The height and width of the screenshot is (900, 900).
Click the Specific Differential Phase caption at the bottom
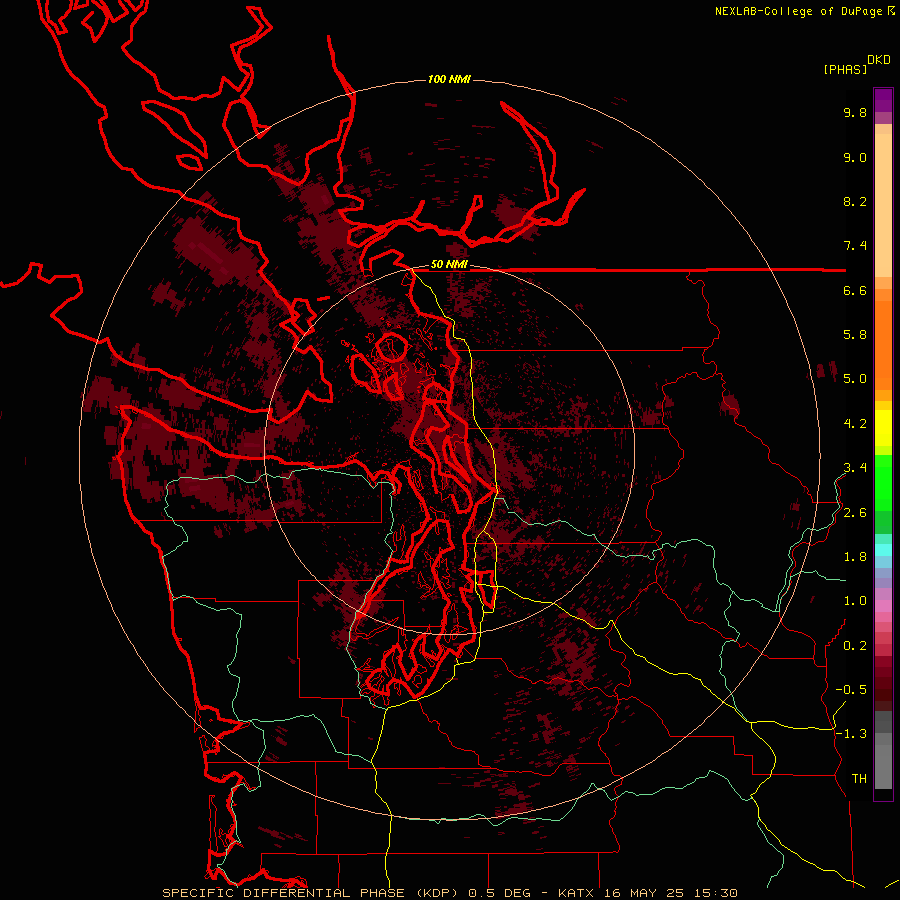tap(450, 893)
